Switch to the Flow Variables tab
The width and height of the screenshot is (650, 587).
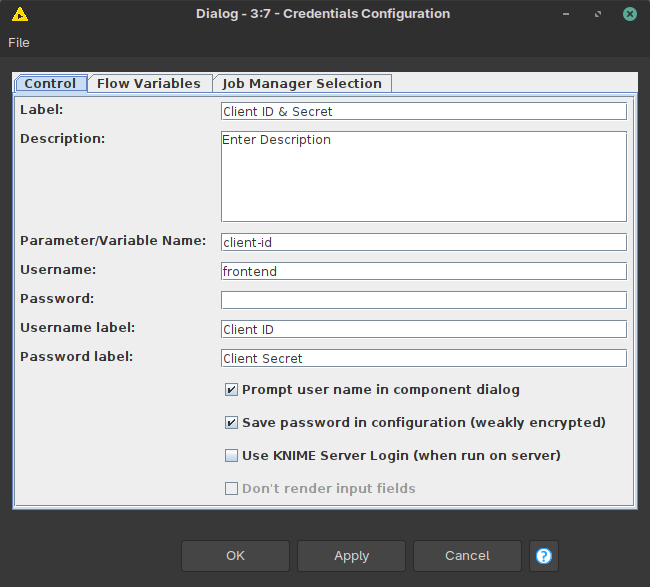pos(149,84)
